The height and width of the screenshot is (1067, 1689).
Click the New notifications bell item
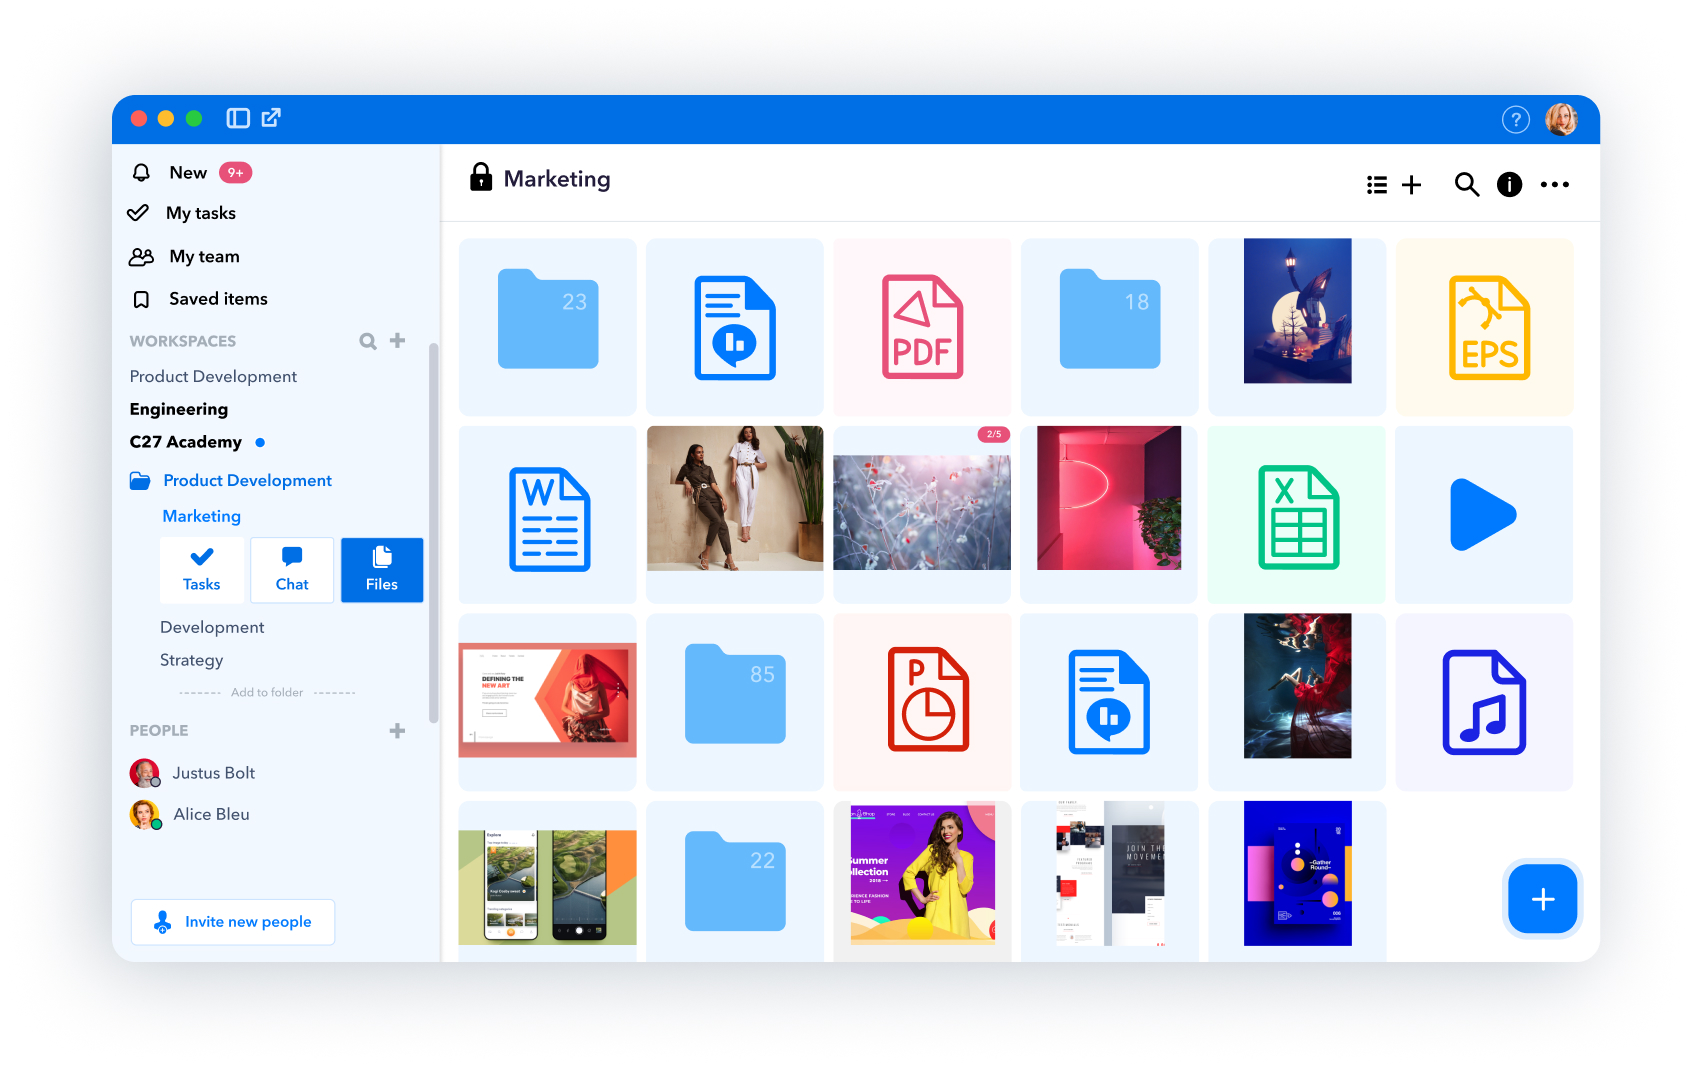[191, 173]
